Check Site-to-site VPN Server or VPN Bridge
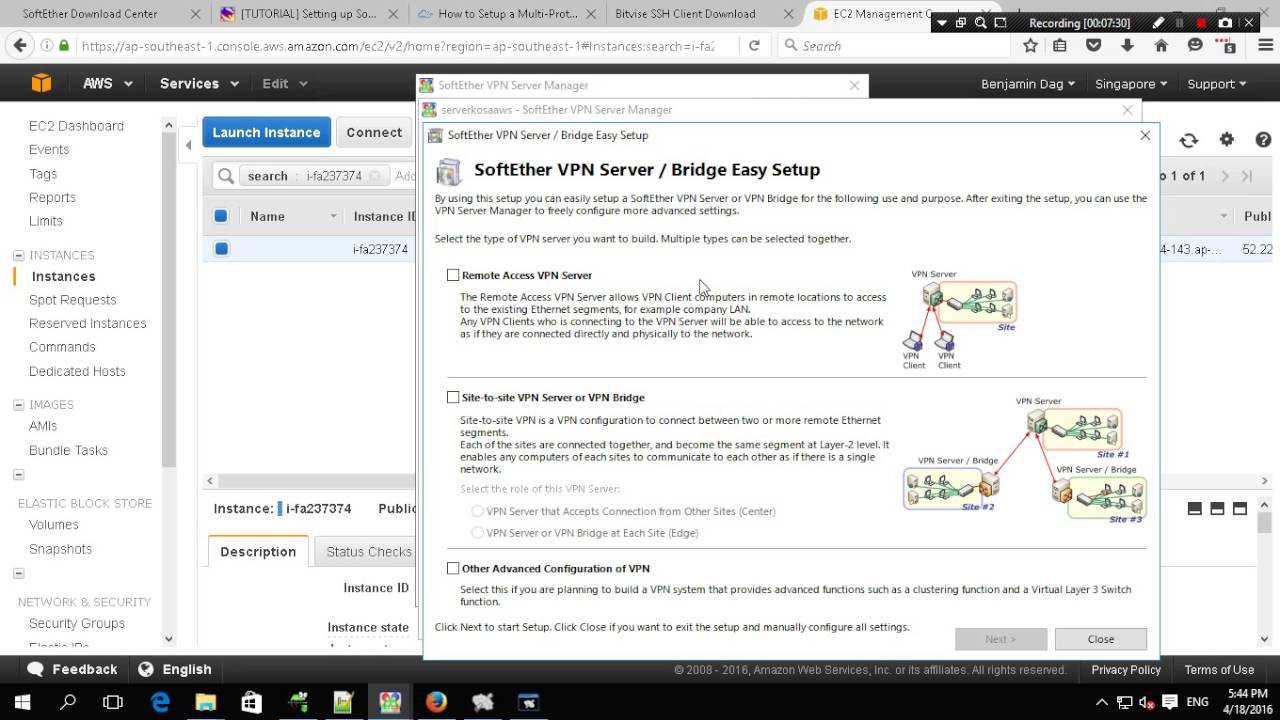The image size is (1280, 720). (x=453, y=397)
